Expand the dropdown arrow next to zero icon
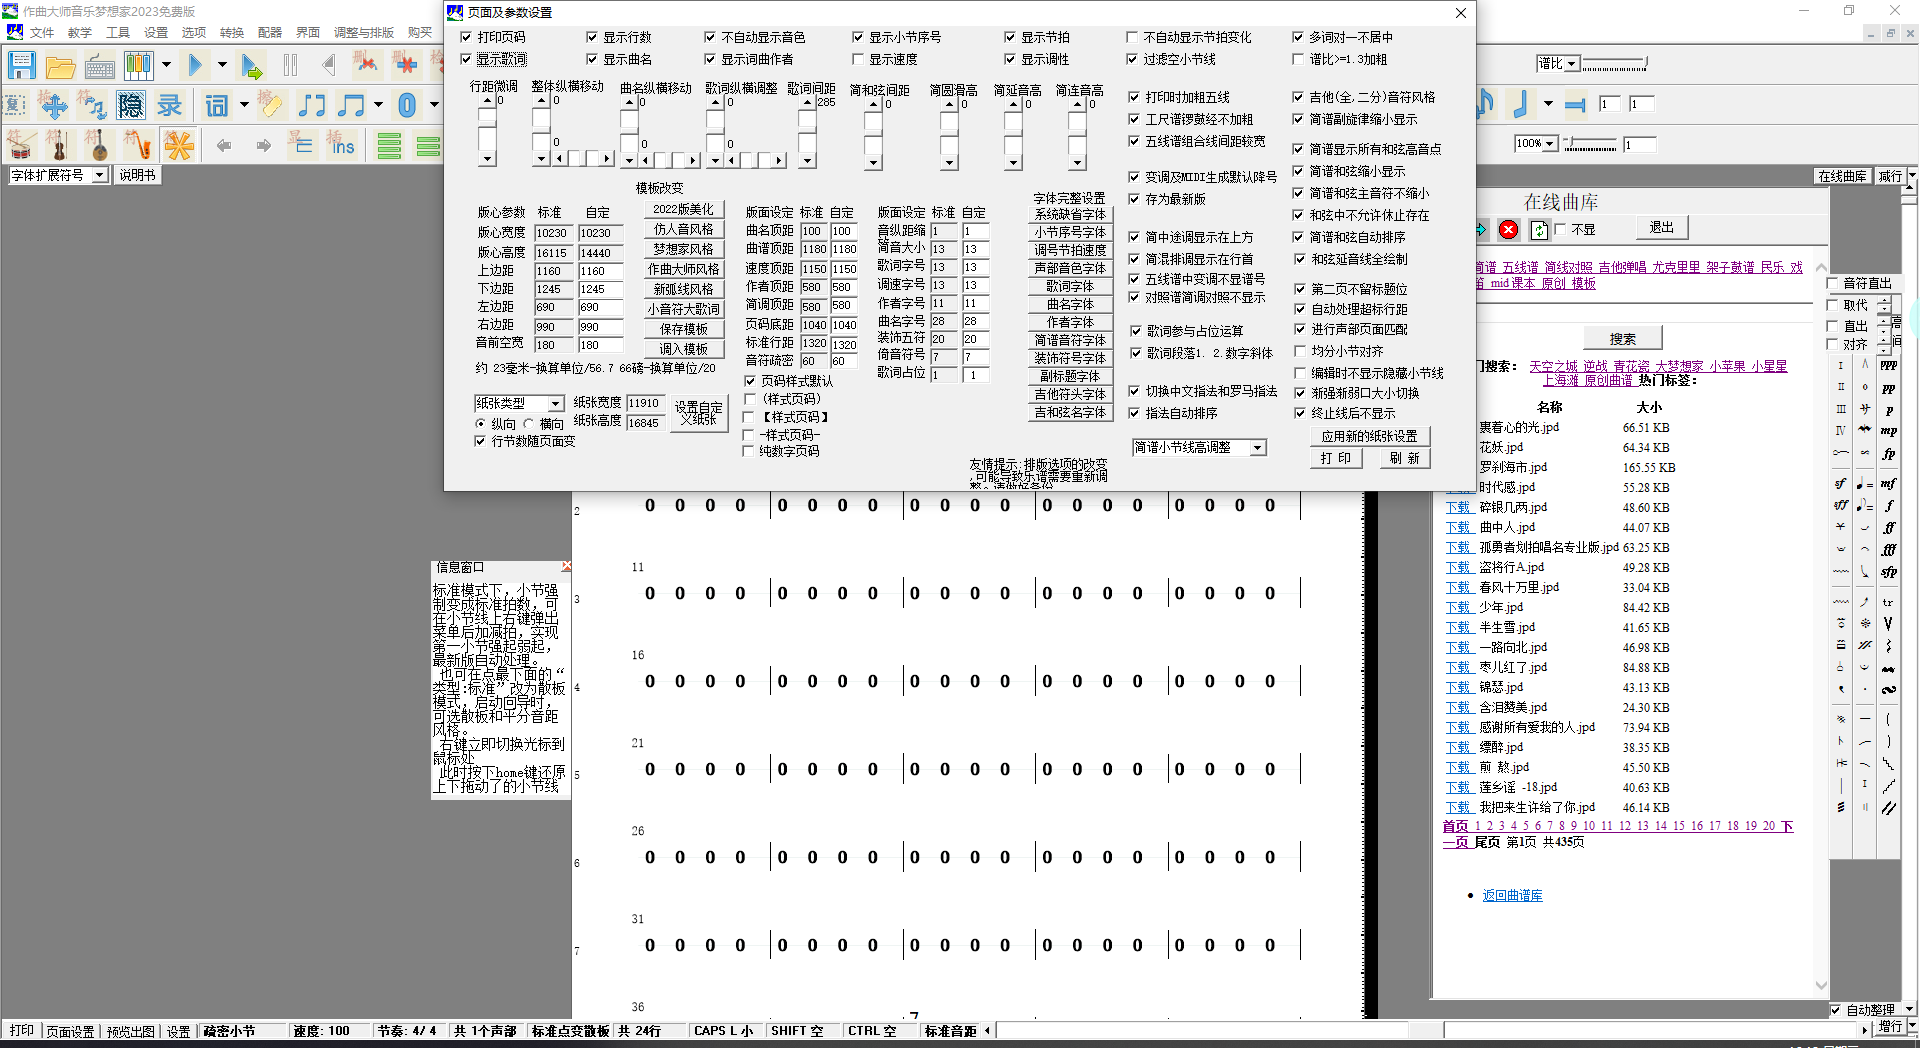This screenshot has height=1048, width=1920. pos(434,105)
